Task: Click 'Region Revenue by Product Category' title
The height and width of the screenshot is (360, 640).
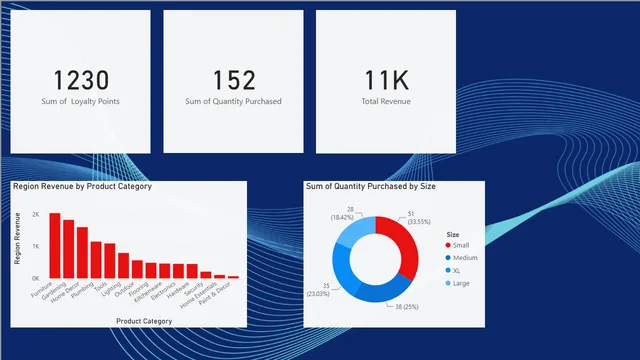Action: pos(82,186)
